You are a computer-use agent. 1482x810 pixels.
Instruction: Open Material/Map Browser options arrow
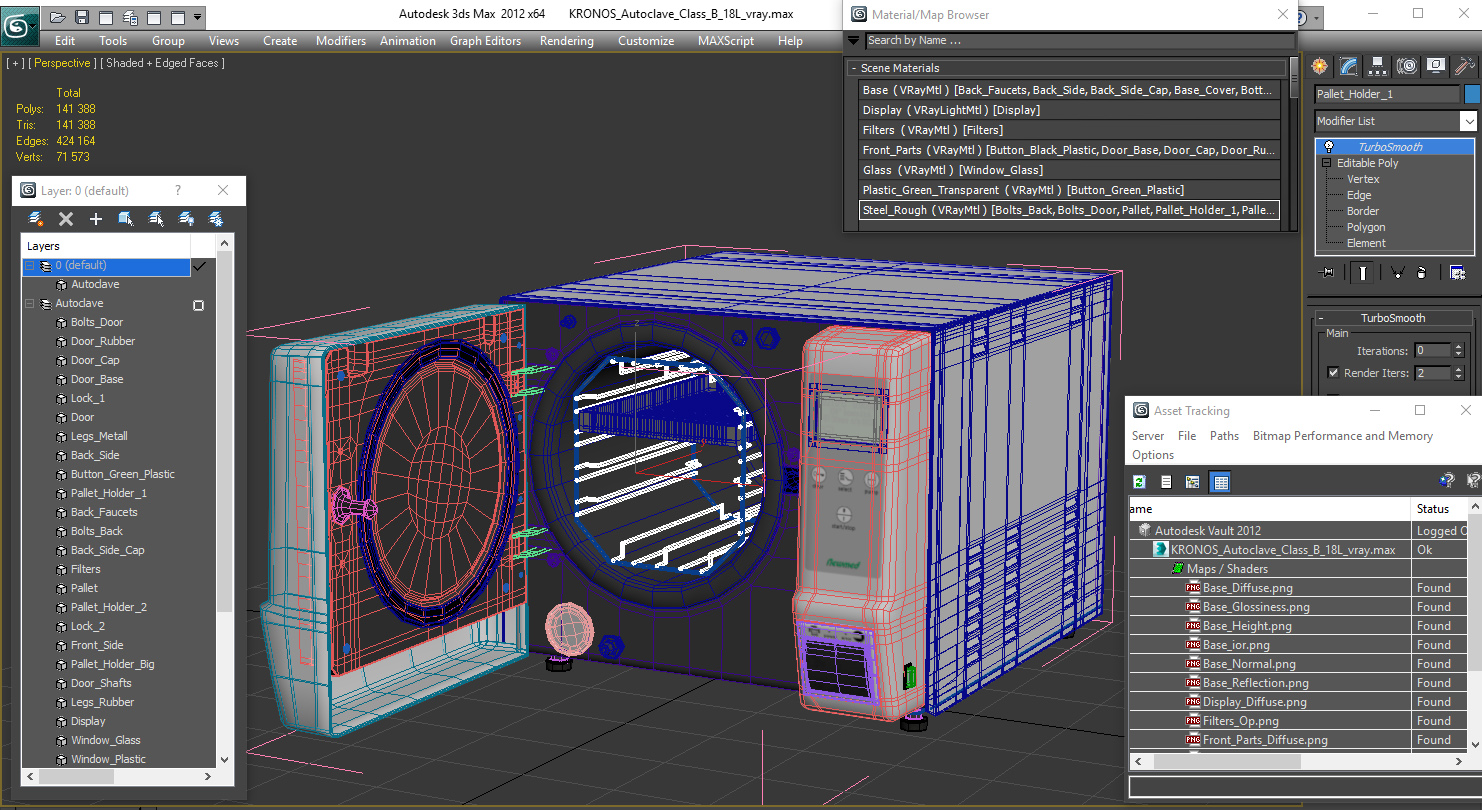[853, 41]
